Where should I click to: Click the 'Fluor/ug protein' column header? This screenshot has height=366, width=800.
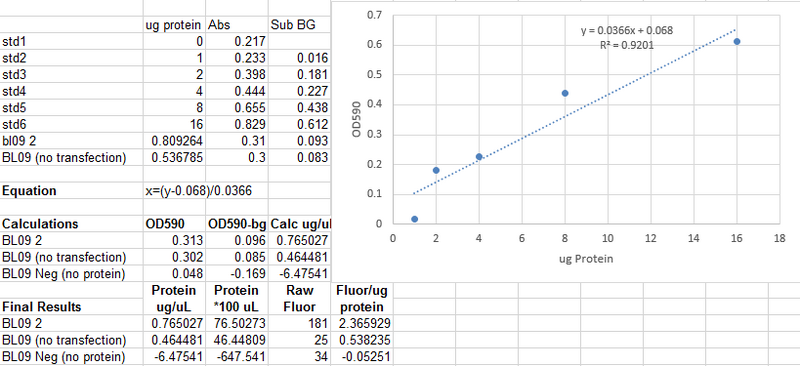coord(362,299)
